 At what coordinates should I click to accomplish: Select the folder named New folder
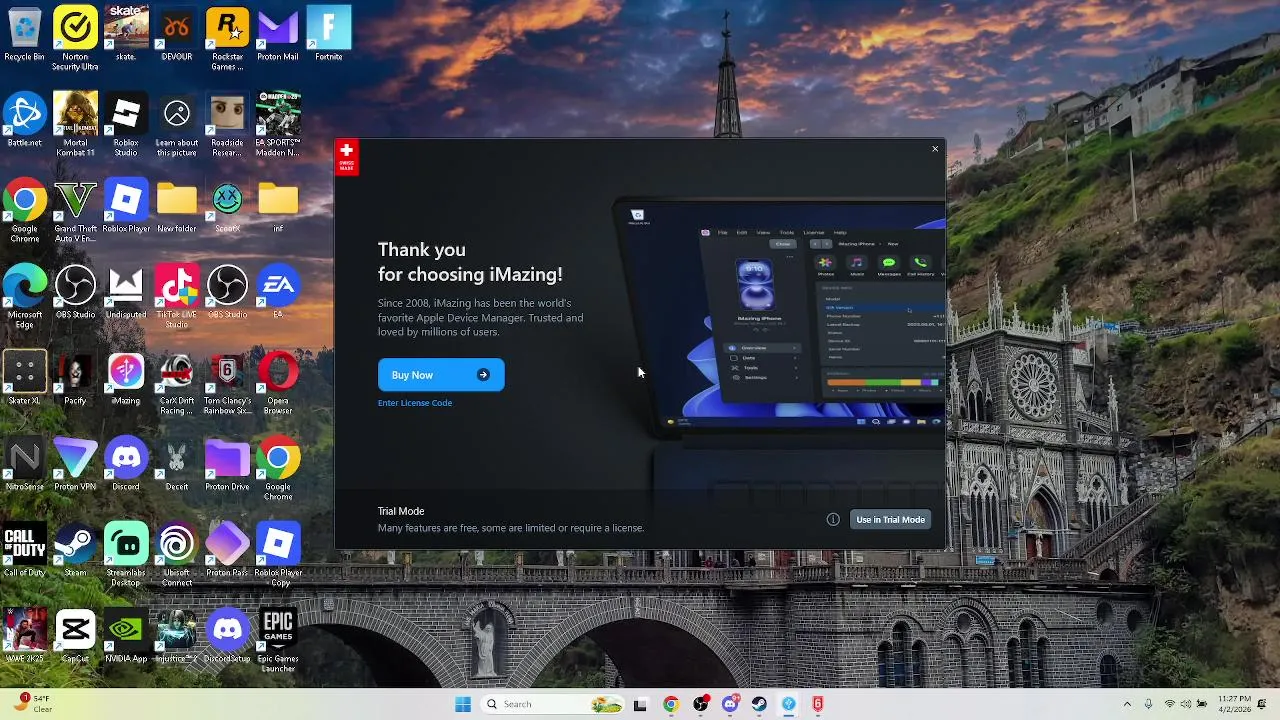[x=177, y=207]
